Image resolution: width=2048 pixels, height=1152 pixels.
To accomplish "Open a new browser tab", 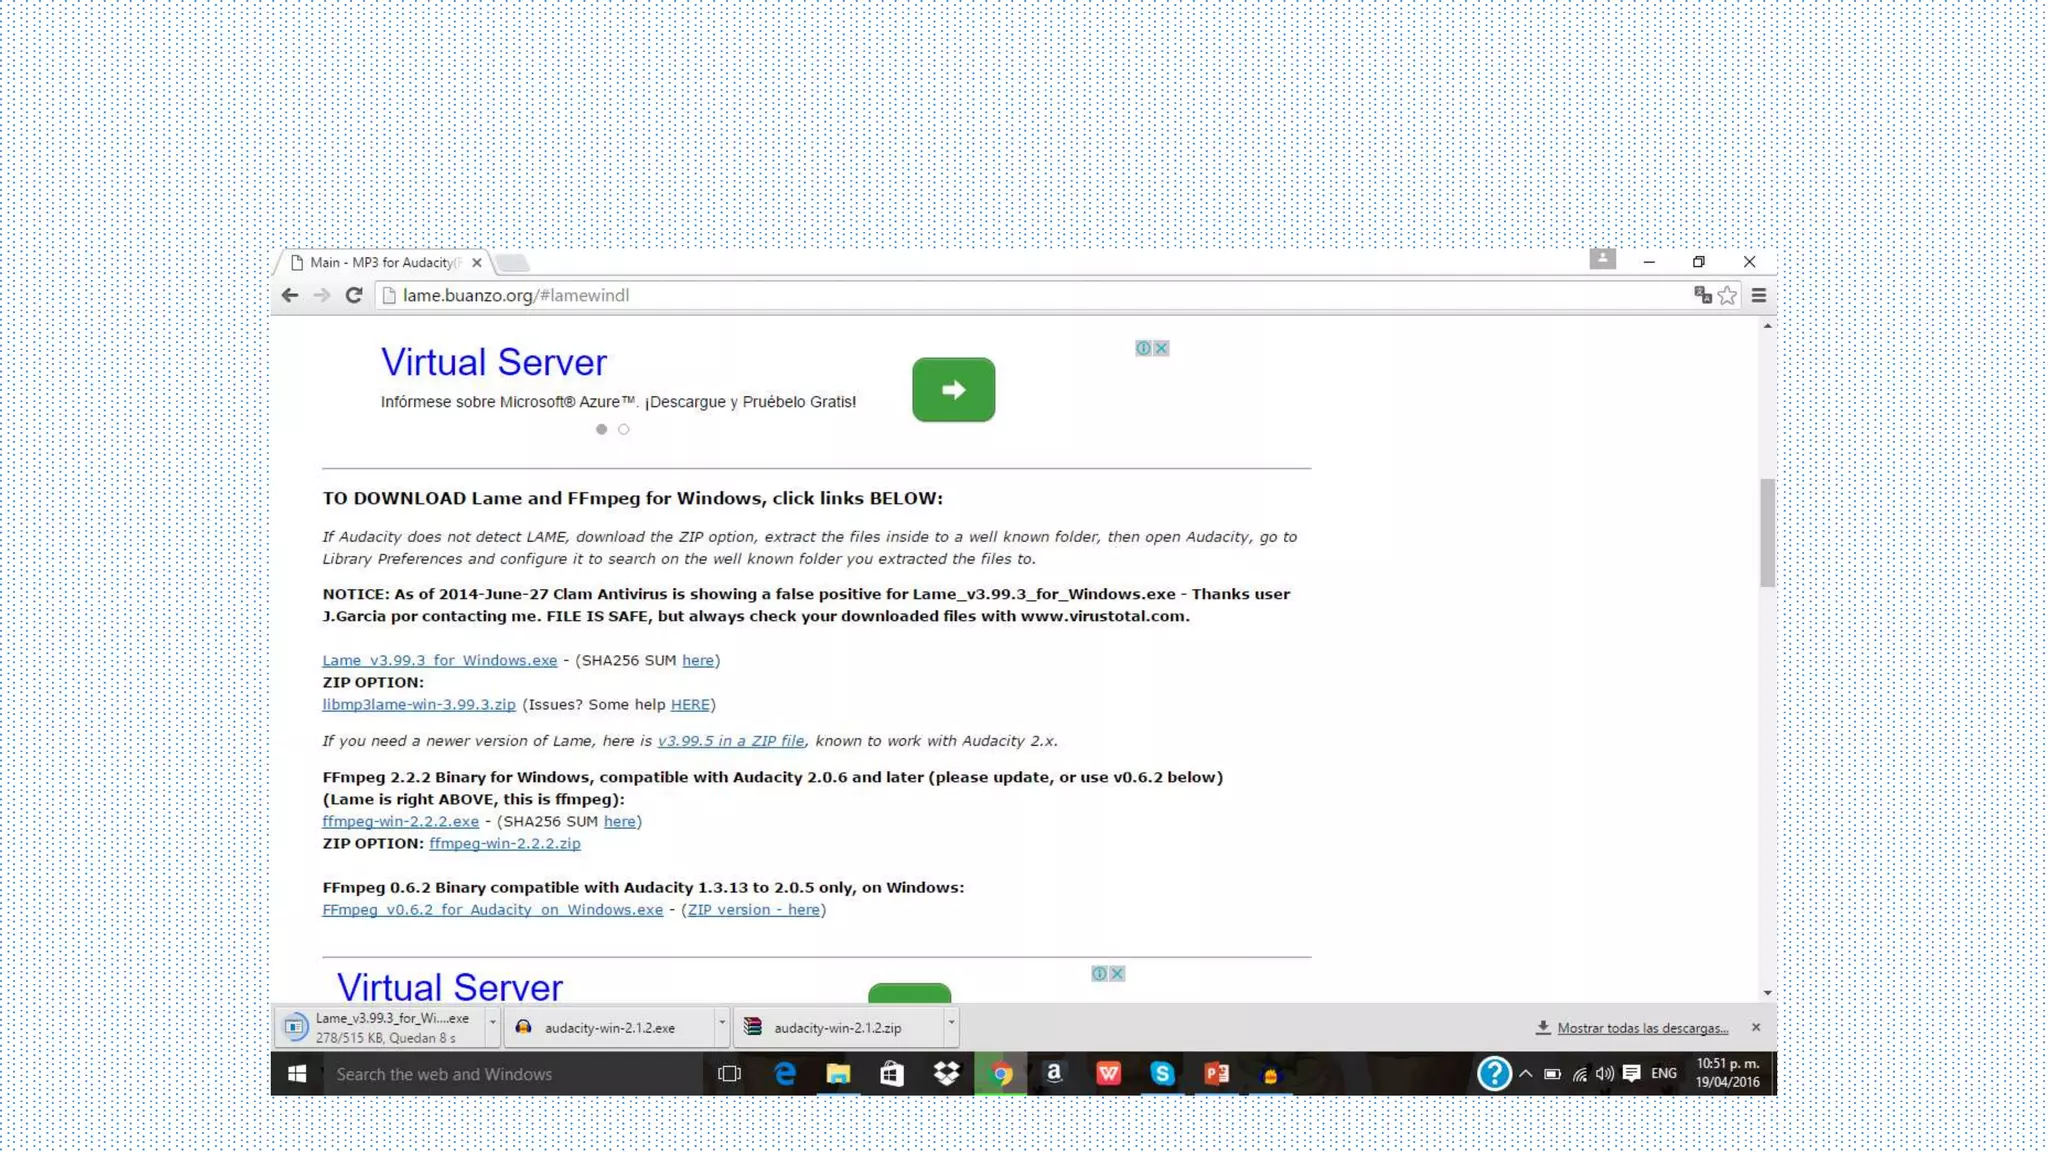I will click(x=512, y=263).
